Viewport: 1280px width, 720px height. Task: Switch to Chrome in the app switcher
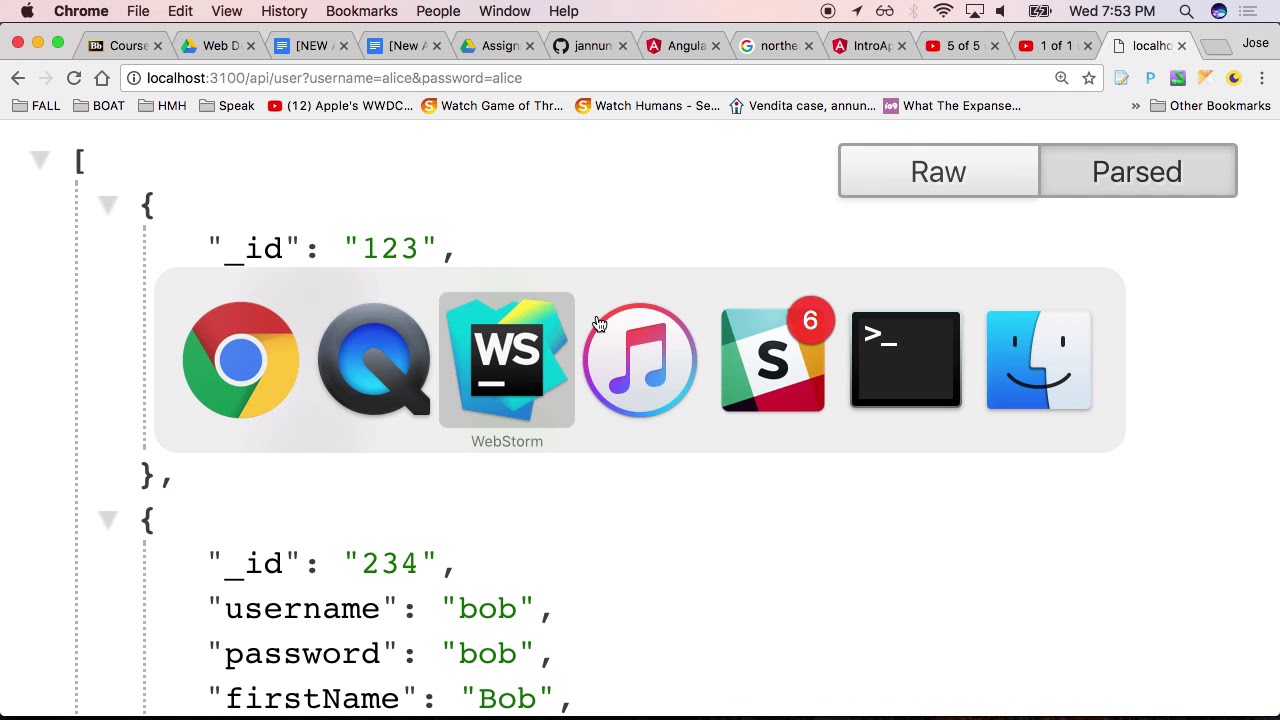pos(241,360)
